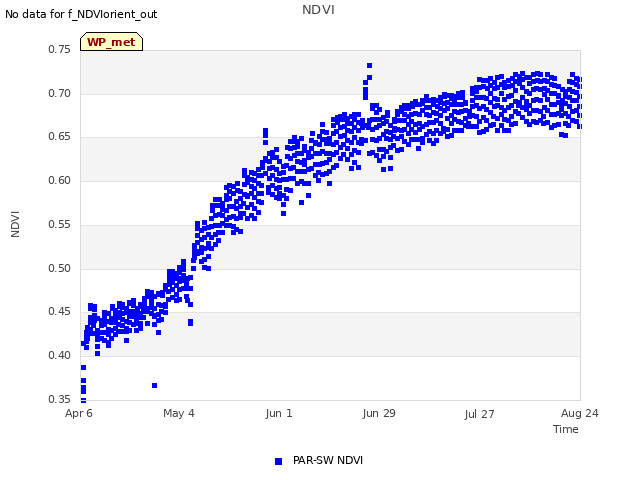Click the 0.65 y-axis tick label

pyautogui.click(x=59, y=136)
